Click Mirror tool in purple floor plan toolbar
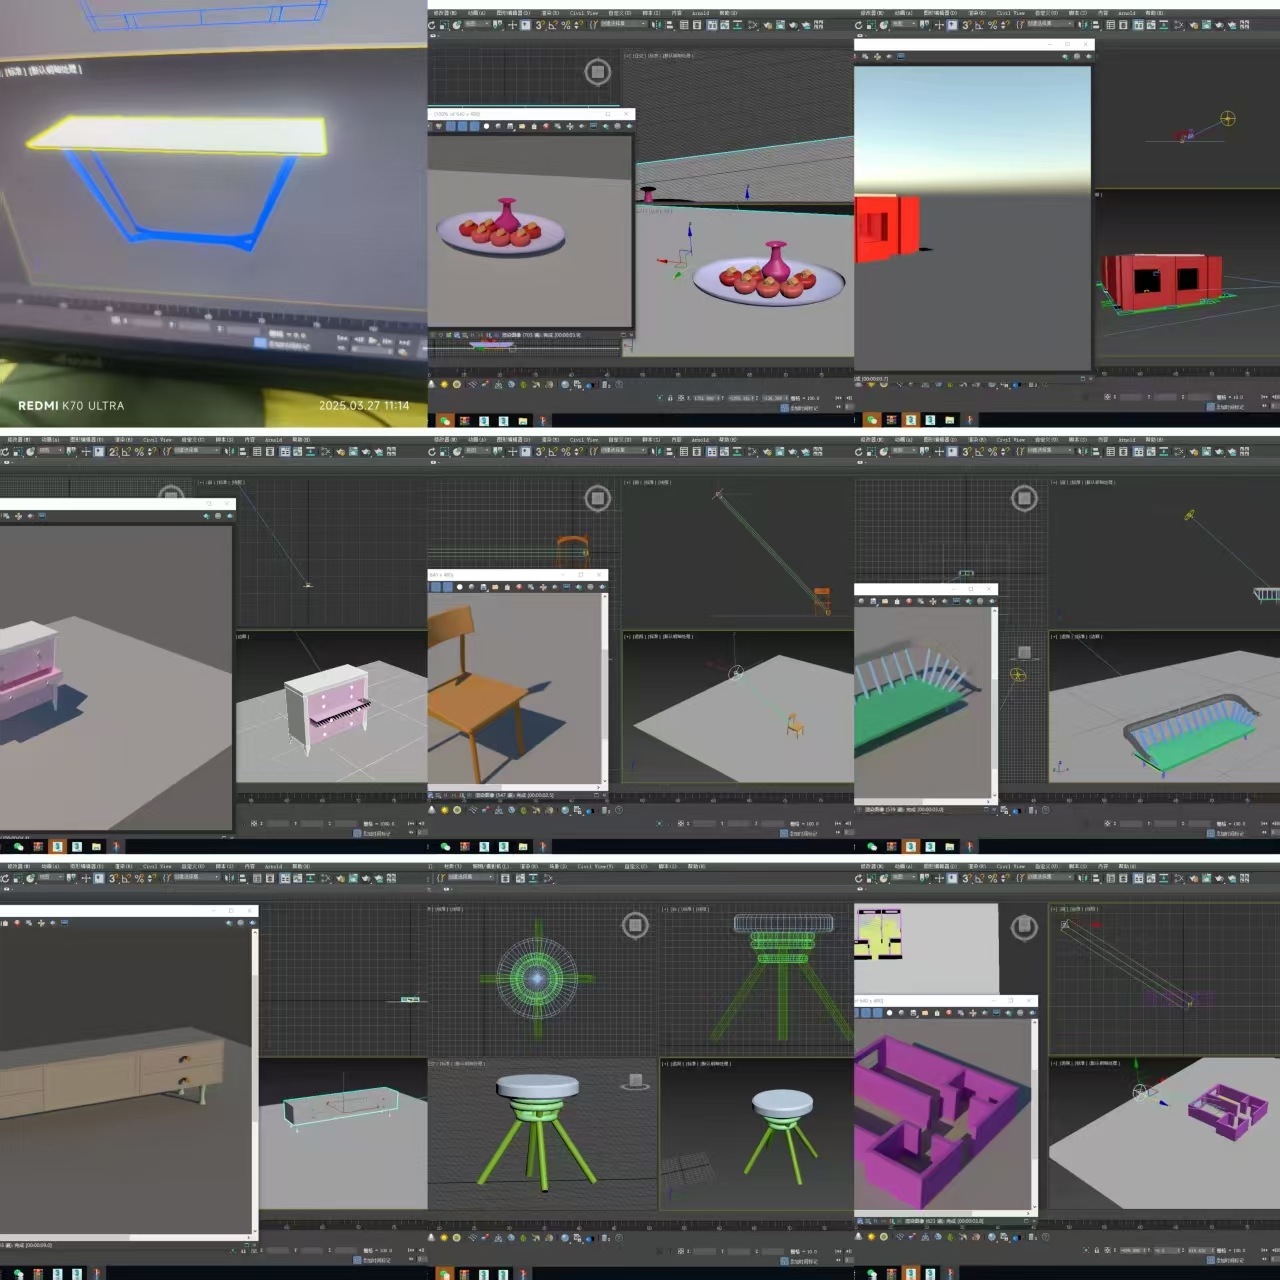The height and width of the screenshot is (1280, 1280). [x=1083, y=878]
